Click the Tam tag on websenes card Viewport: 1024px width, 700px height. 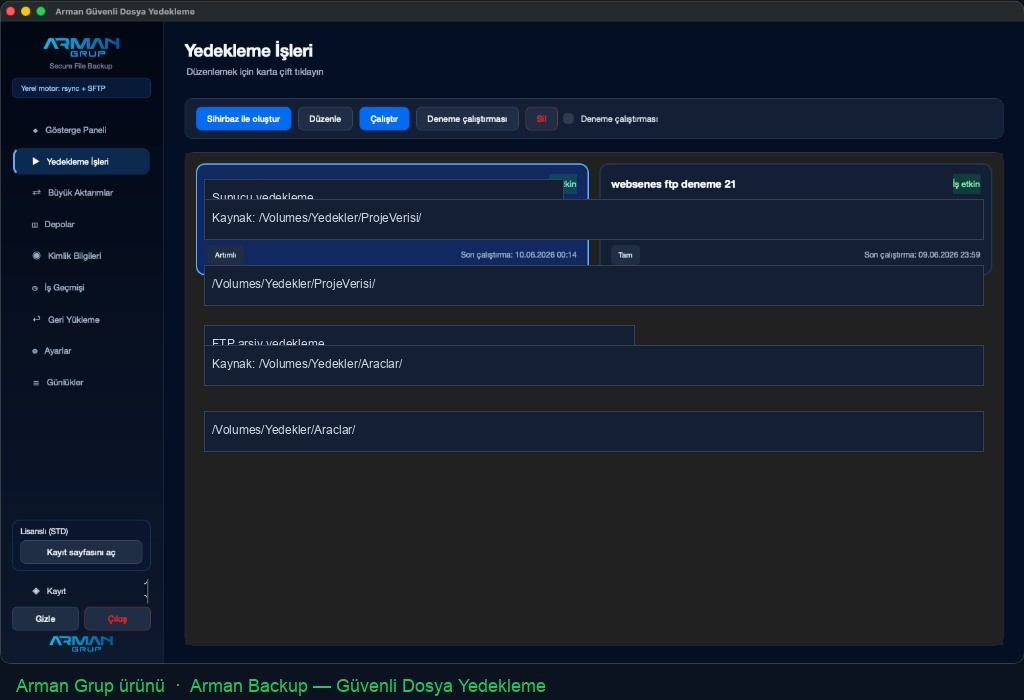625,255
